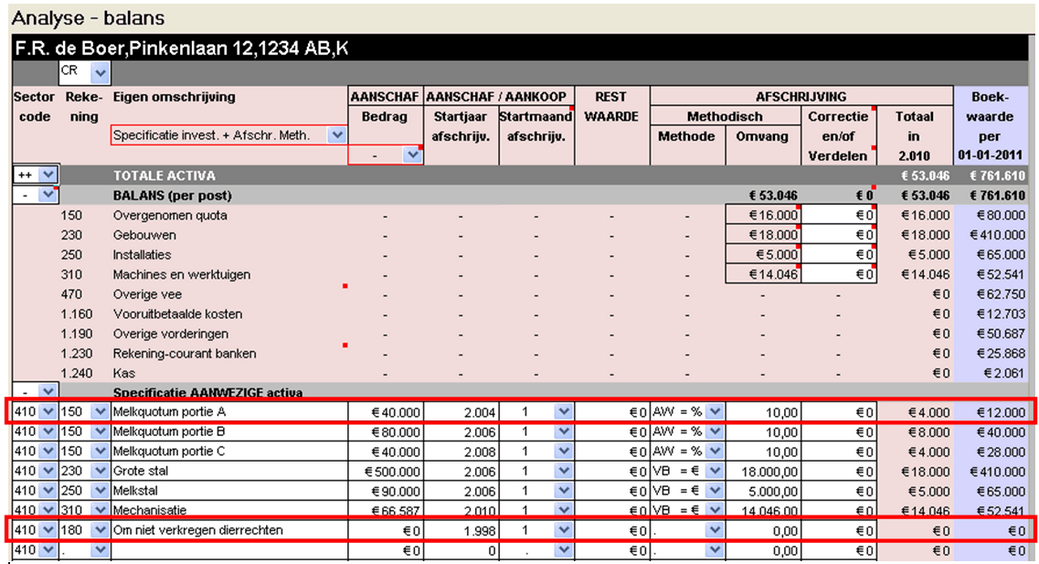Open Methode dropdown for Melkstal row

click(714, 490)
